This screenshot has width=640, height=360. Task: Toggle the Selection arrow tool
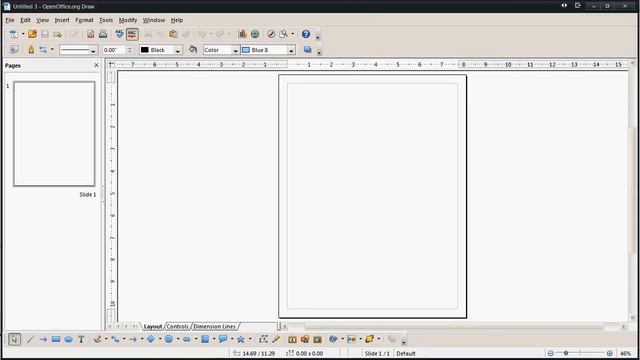click(x=14, y=339)
